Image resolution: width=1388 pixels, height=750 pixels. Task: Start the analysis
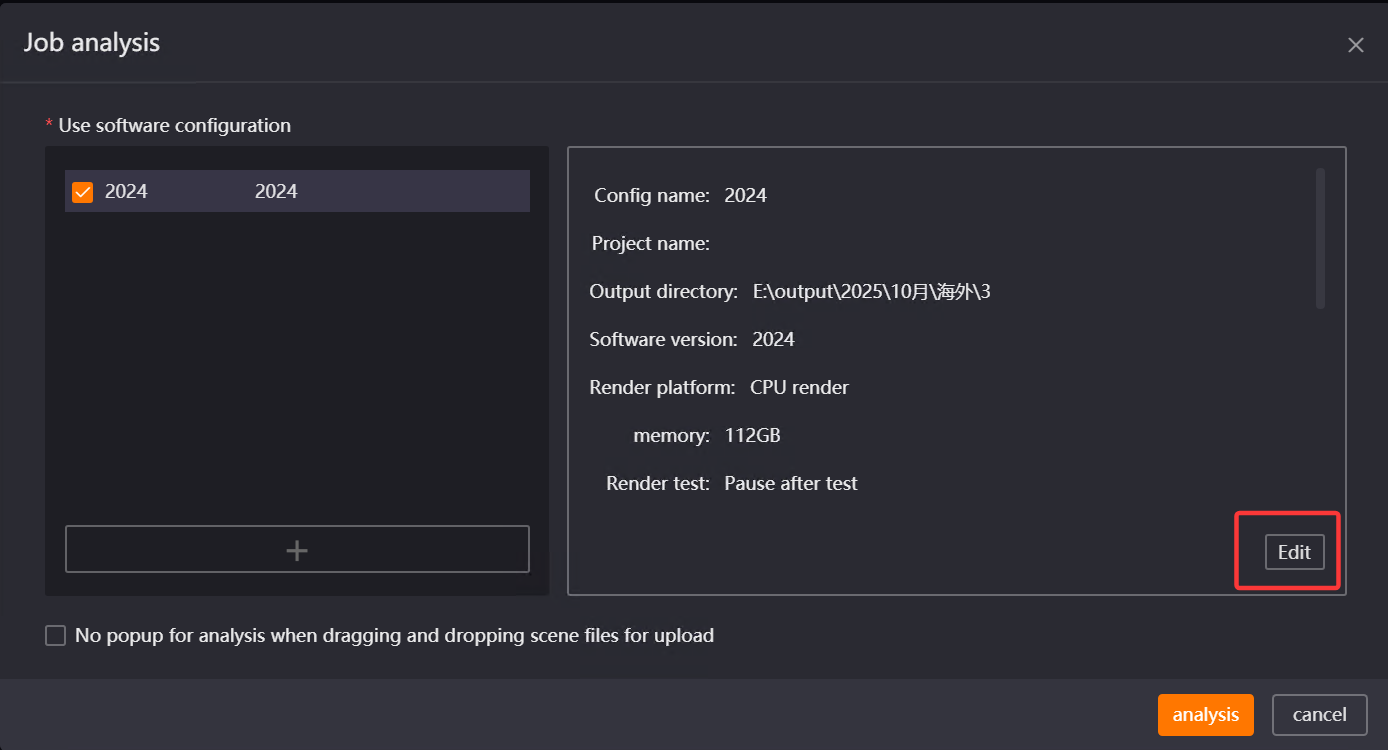click(1205, 715)
